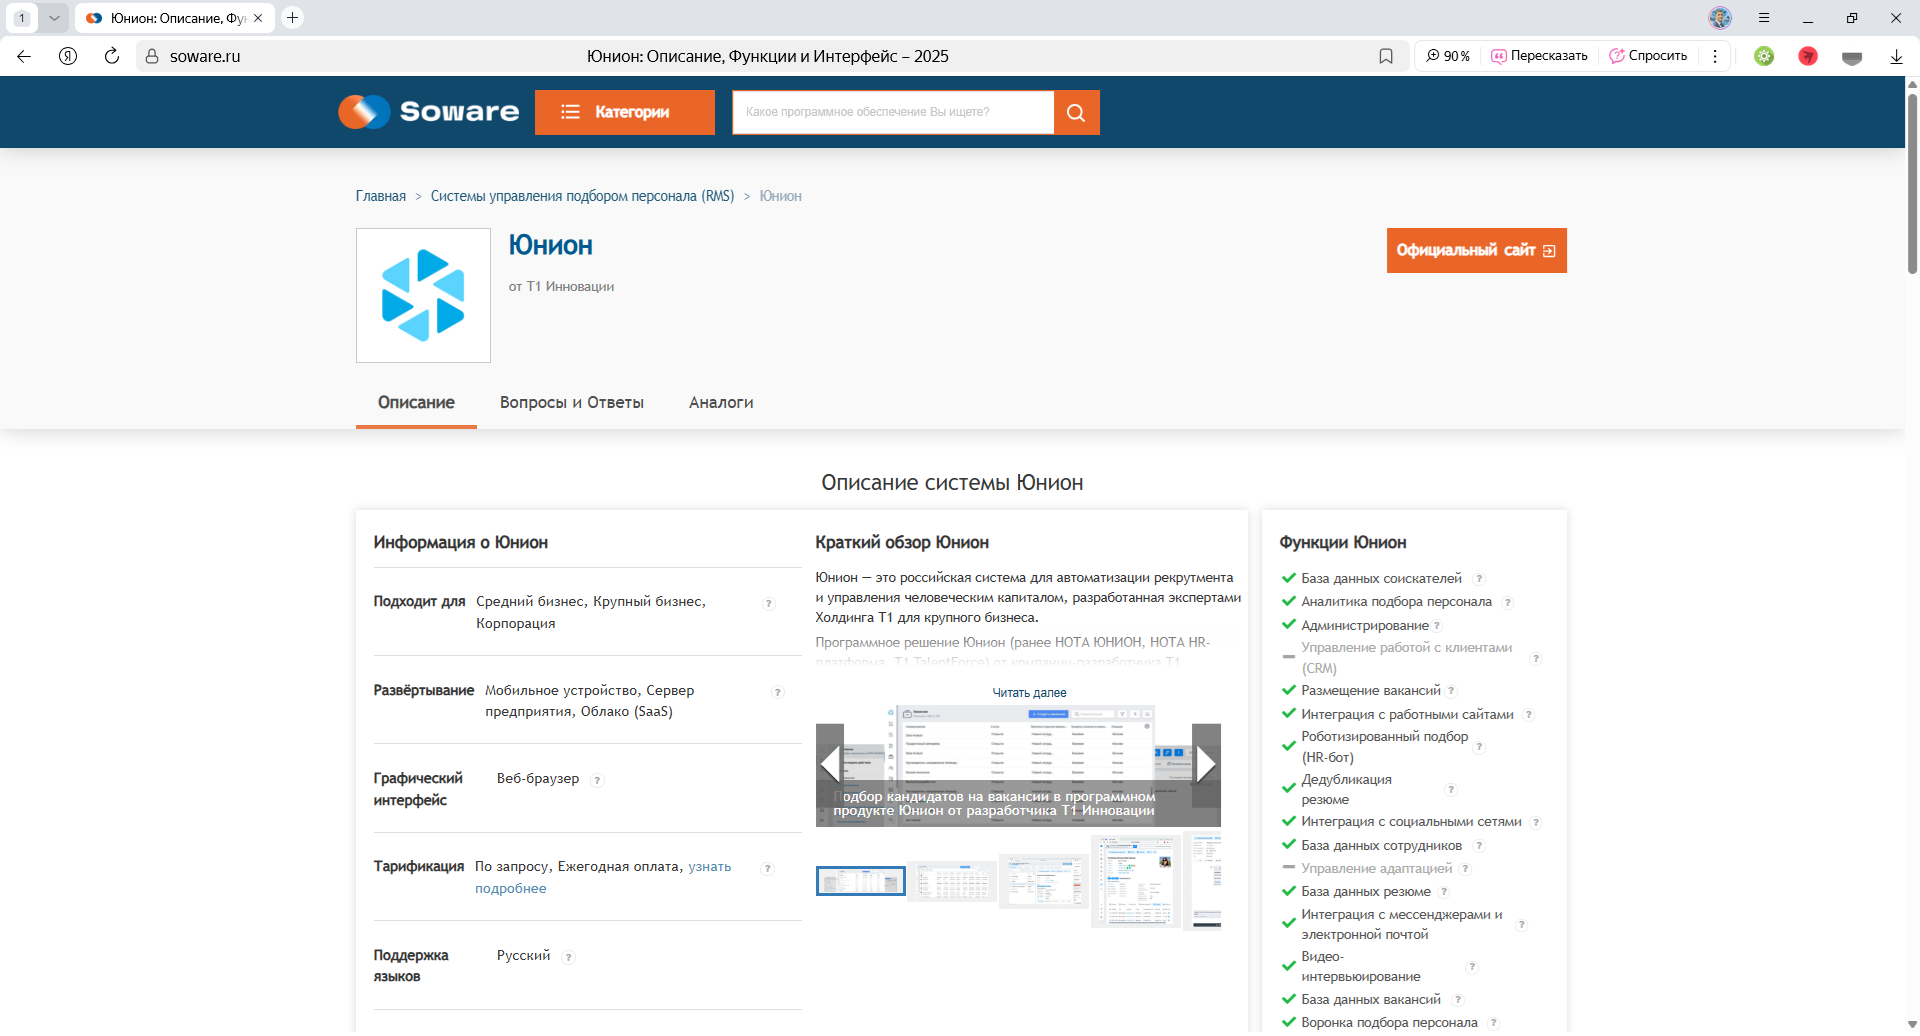Bookmark this page via bookmark icon
This screenshot has width=1920, height=1036.
(x=1386, y=56)
